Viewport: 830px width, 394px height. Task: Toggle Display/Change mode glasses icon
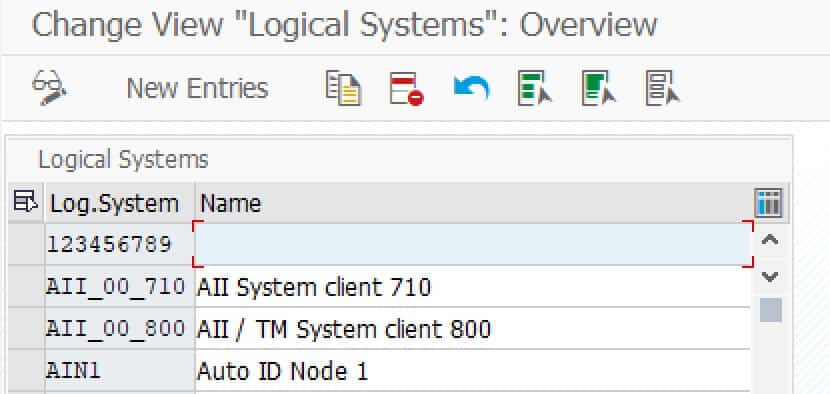click(x=50, y=88)
